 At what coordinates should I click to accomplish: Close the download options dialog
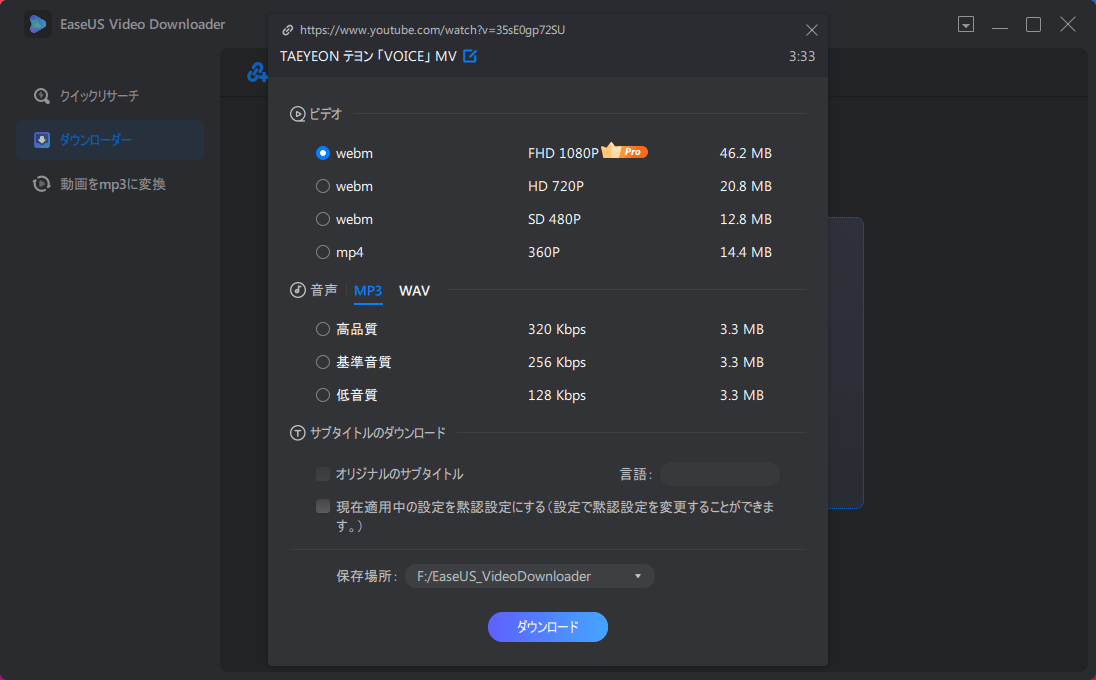(811, 30)
